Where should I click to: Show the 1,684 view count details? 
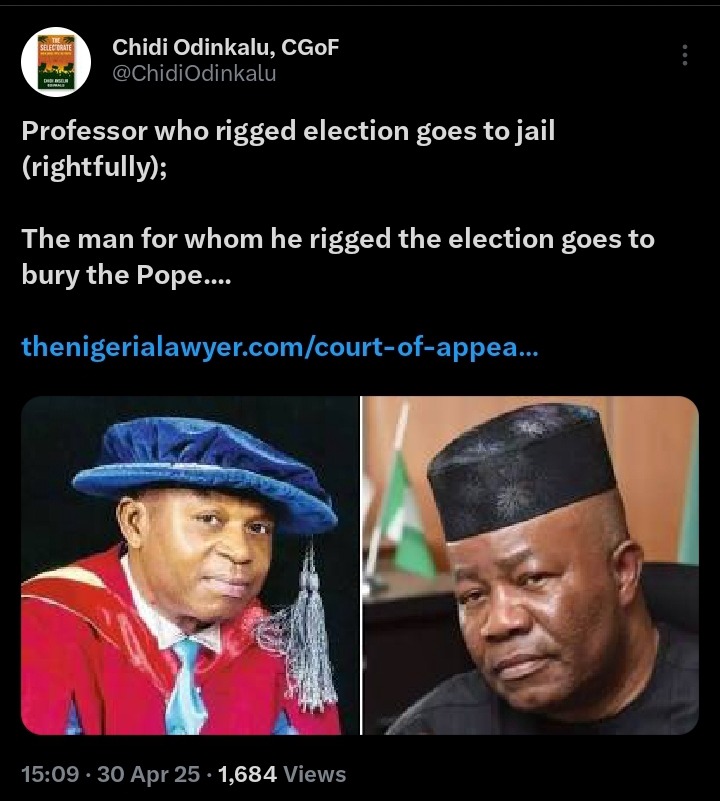coord(247,774)
